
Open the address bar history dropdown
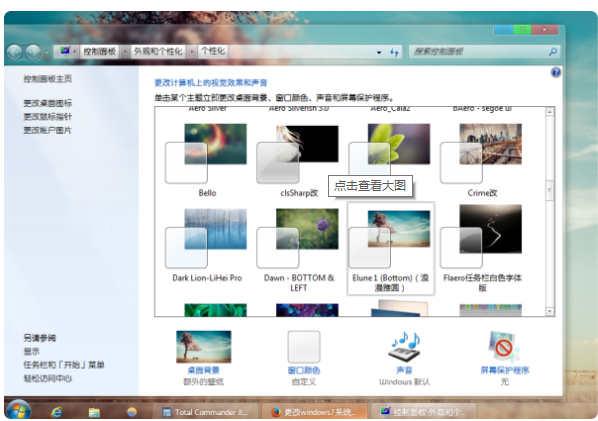(x=379, y=52)
